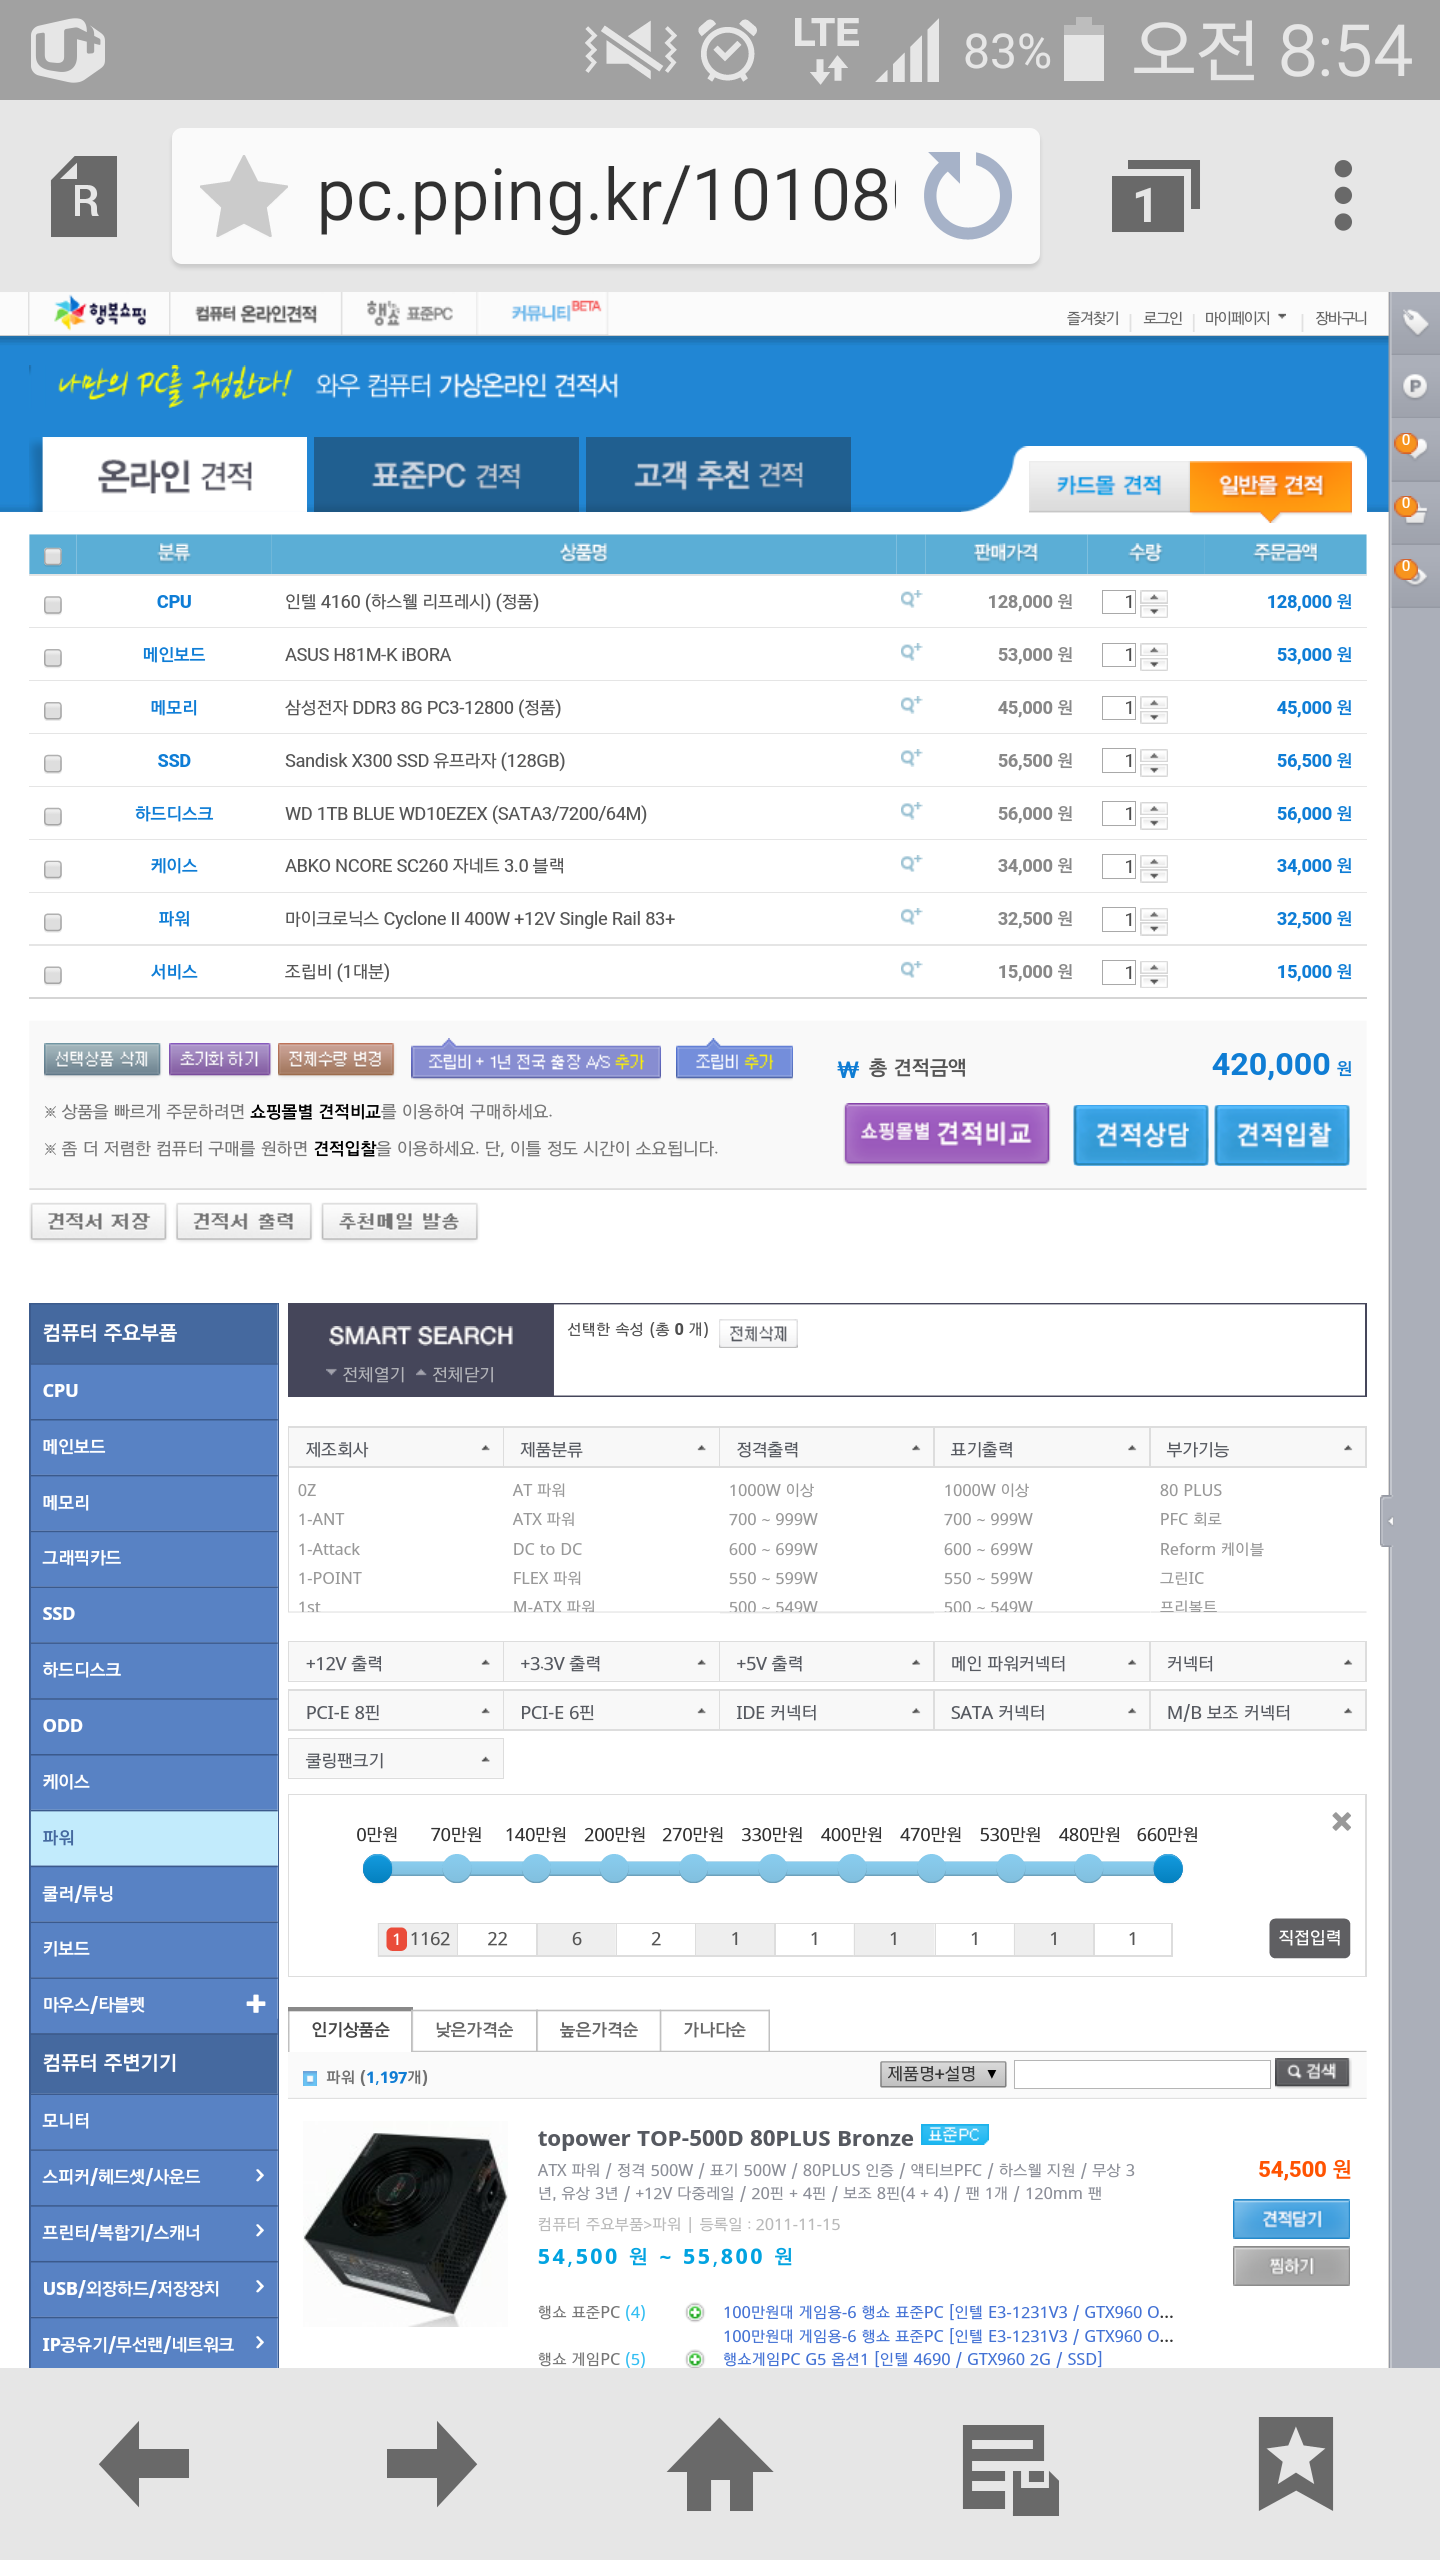Click the price tag icon in right sidebar
Image resolution: width=1440 pixels, height=2560 pixels.
[x=1415, y=322]
